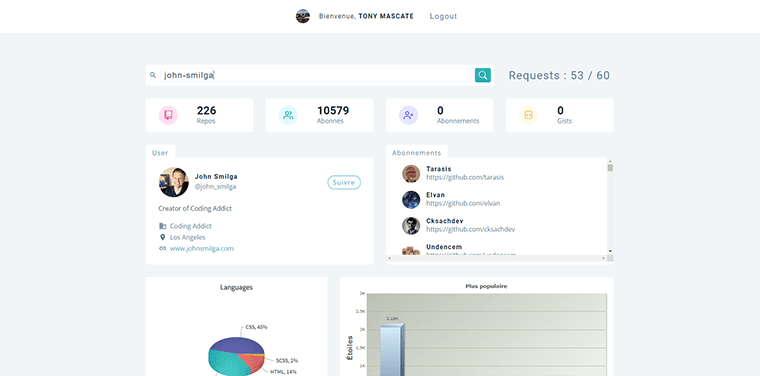Image resolution: width=760 pixels, height=376 pixels.
Task: Click the 10579 followers count
Action: [x=333, y=110]
